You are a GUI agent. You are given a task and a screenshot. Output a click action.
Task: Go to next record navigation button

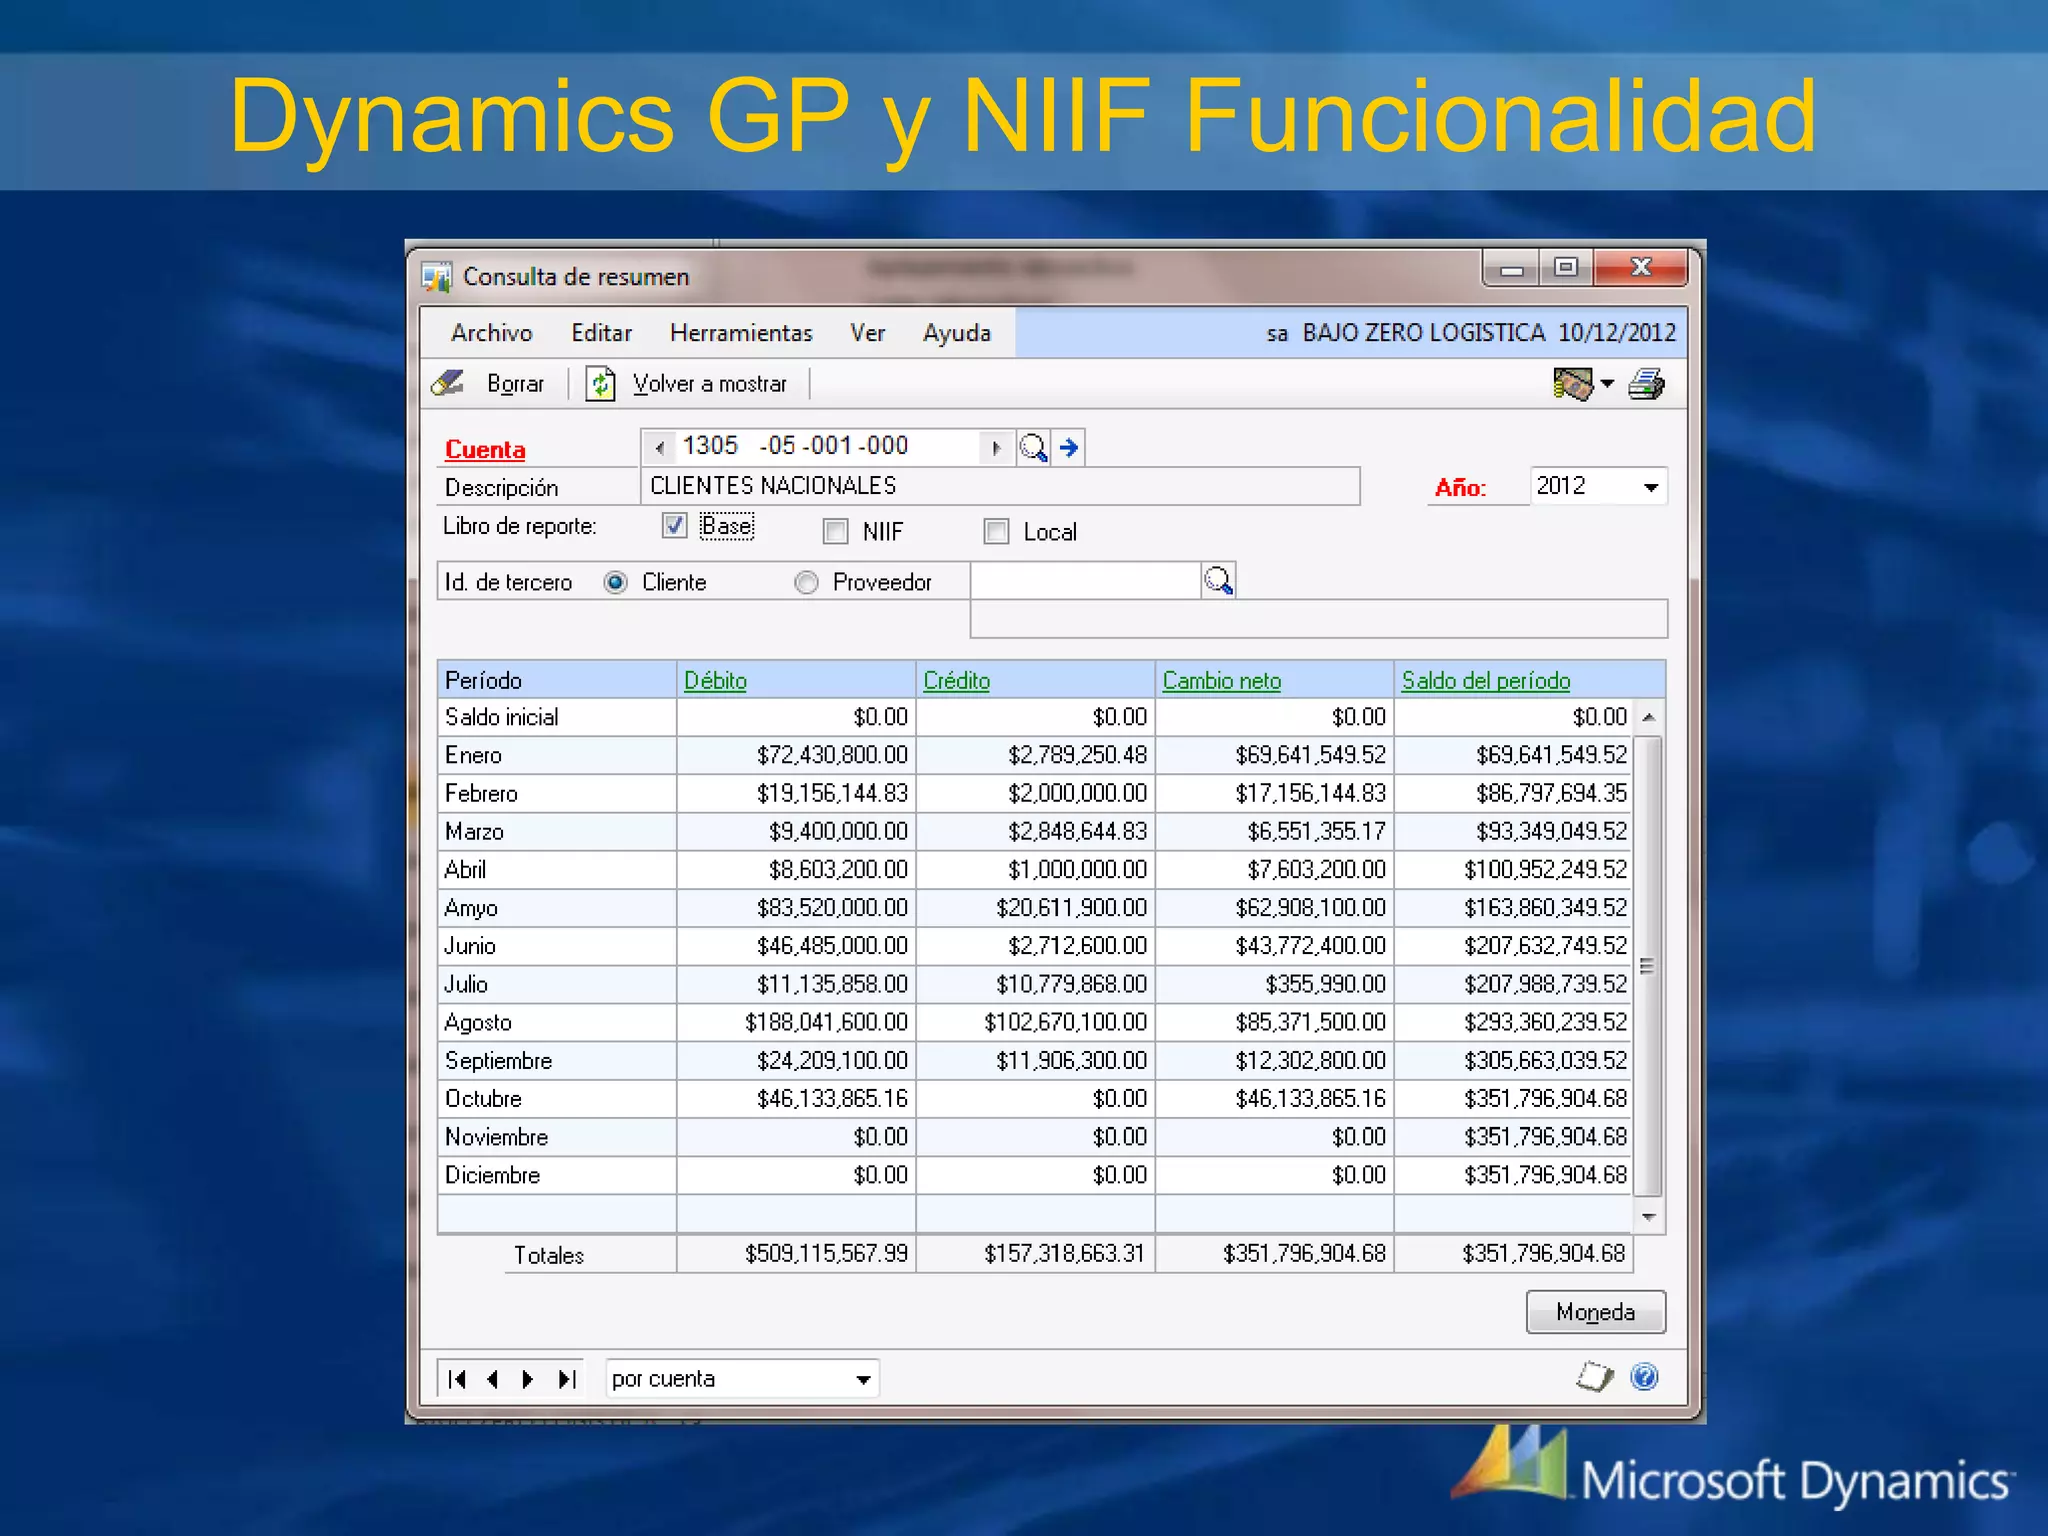(528, 1379)
